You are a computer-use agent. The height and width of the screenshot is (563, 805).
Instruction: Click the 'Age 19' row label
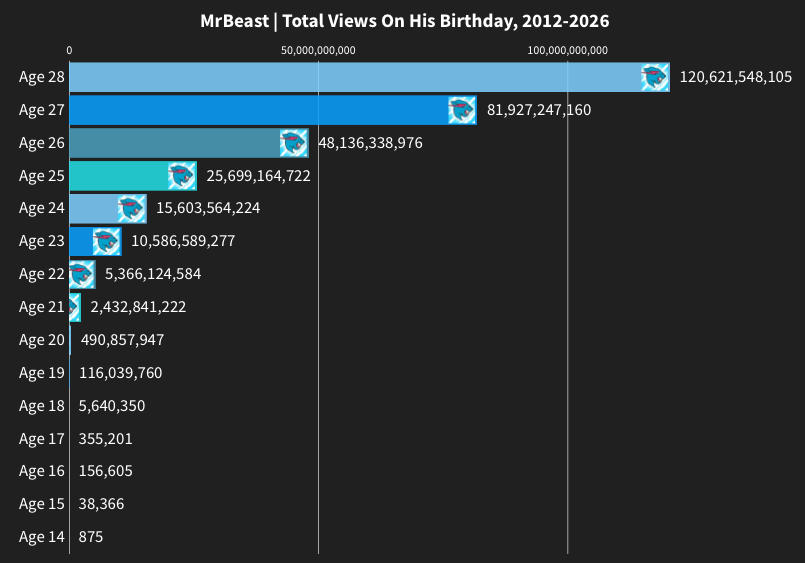pos(42,373)
